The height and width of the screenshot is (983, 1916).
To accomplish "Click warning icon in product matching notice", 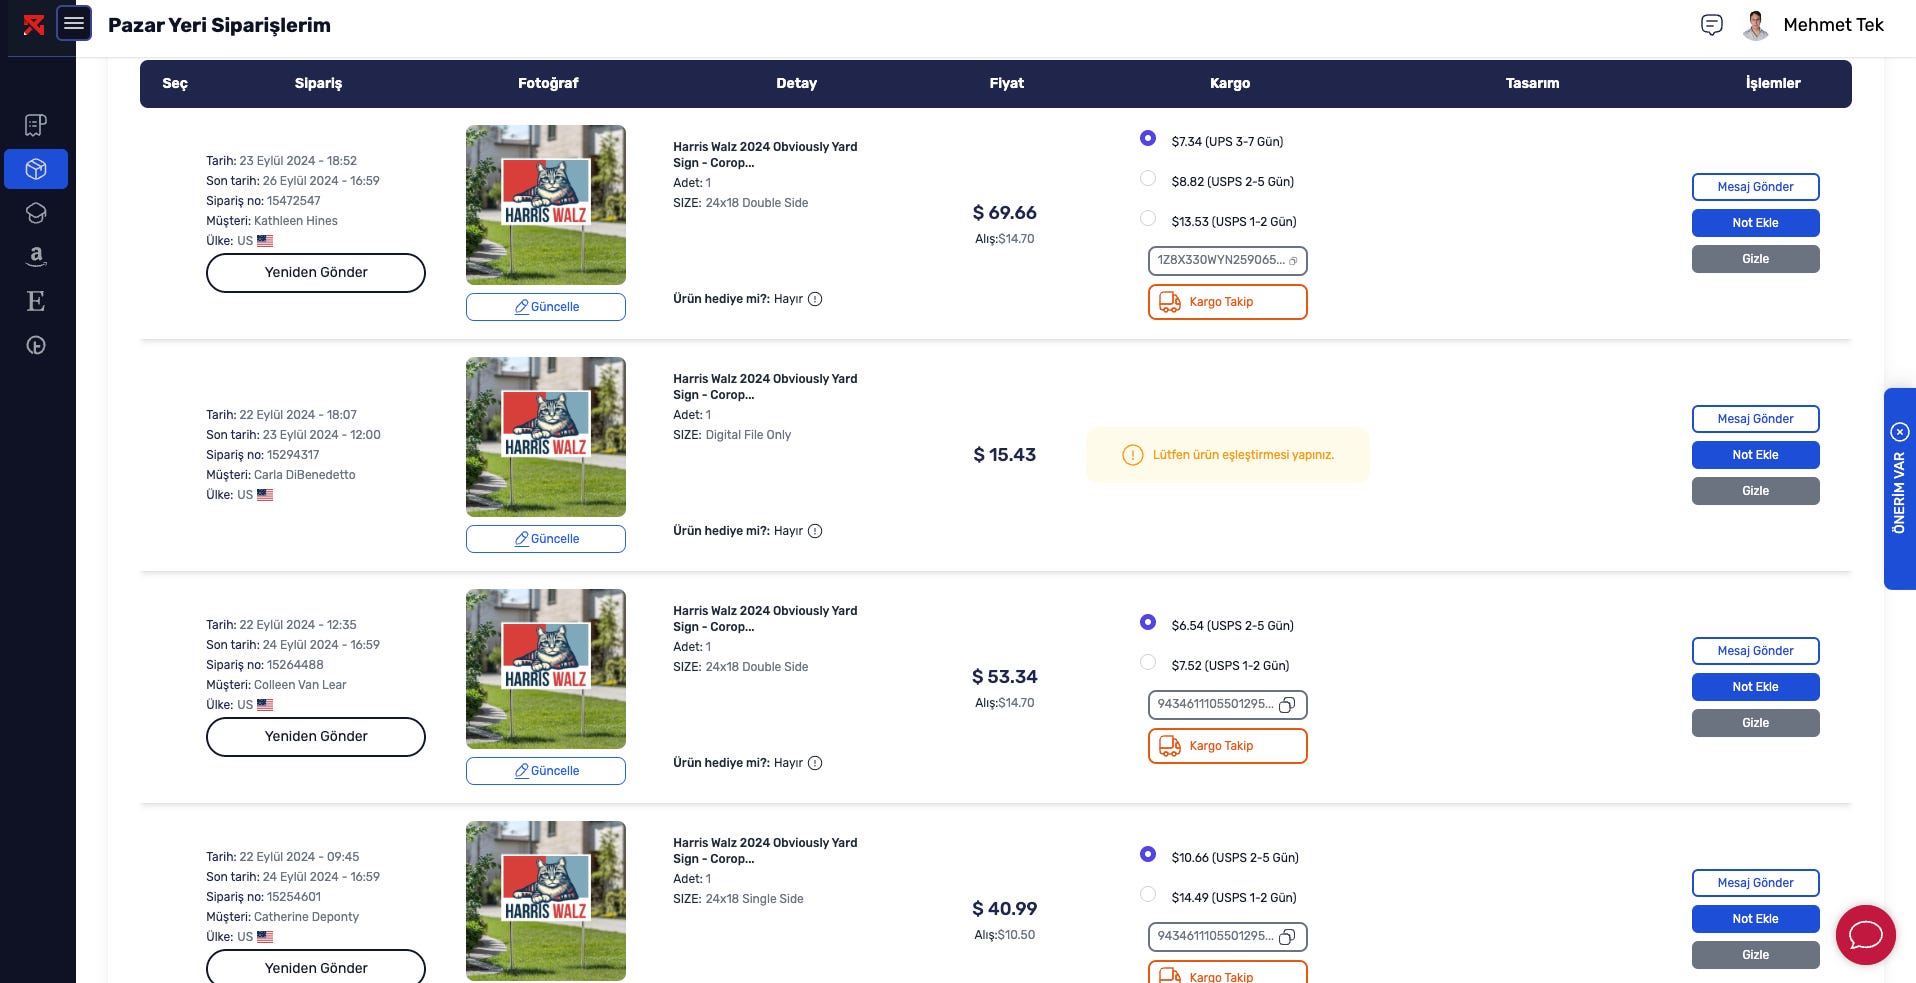I will (x=1132, y=455).
